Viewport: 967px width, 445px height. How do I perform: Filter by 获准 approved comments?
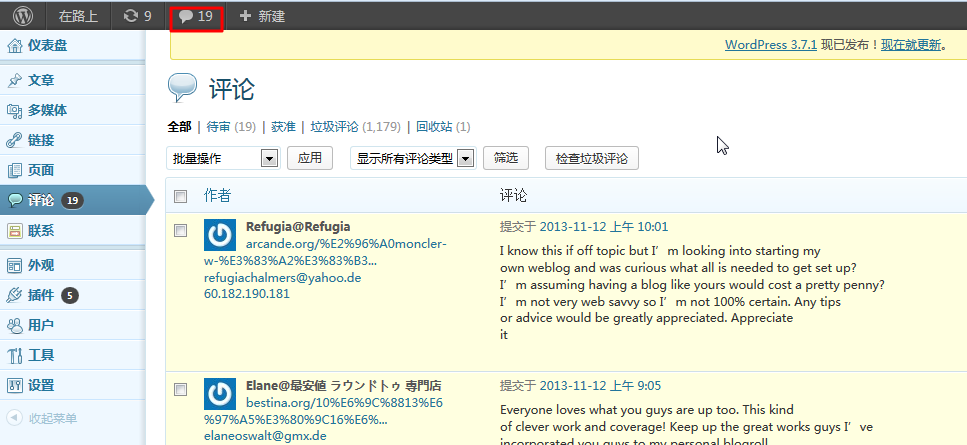(283, 127)
